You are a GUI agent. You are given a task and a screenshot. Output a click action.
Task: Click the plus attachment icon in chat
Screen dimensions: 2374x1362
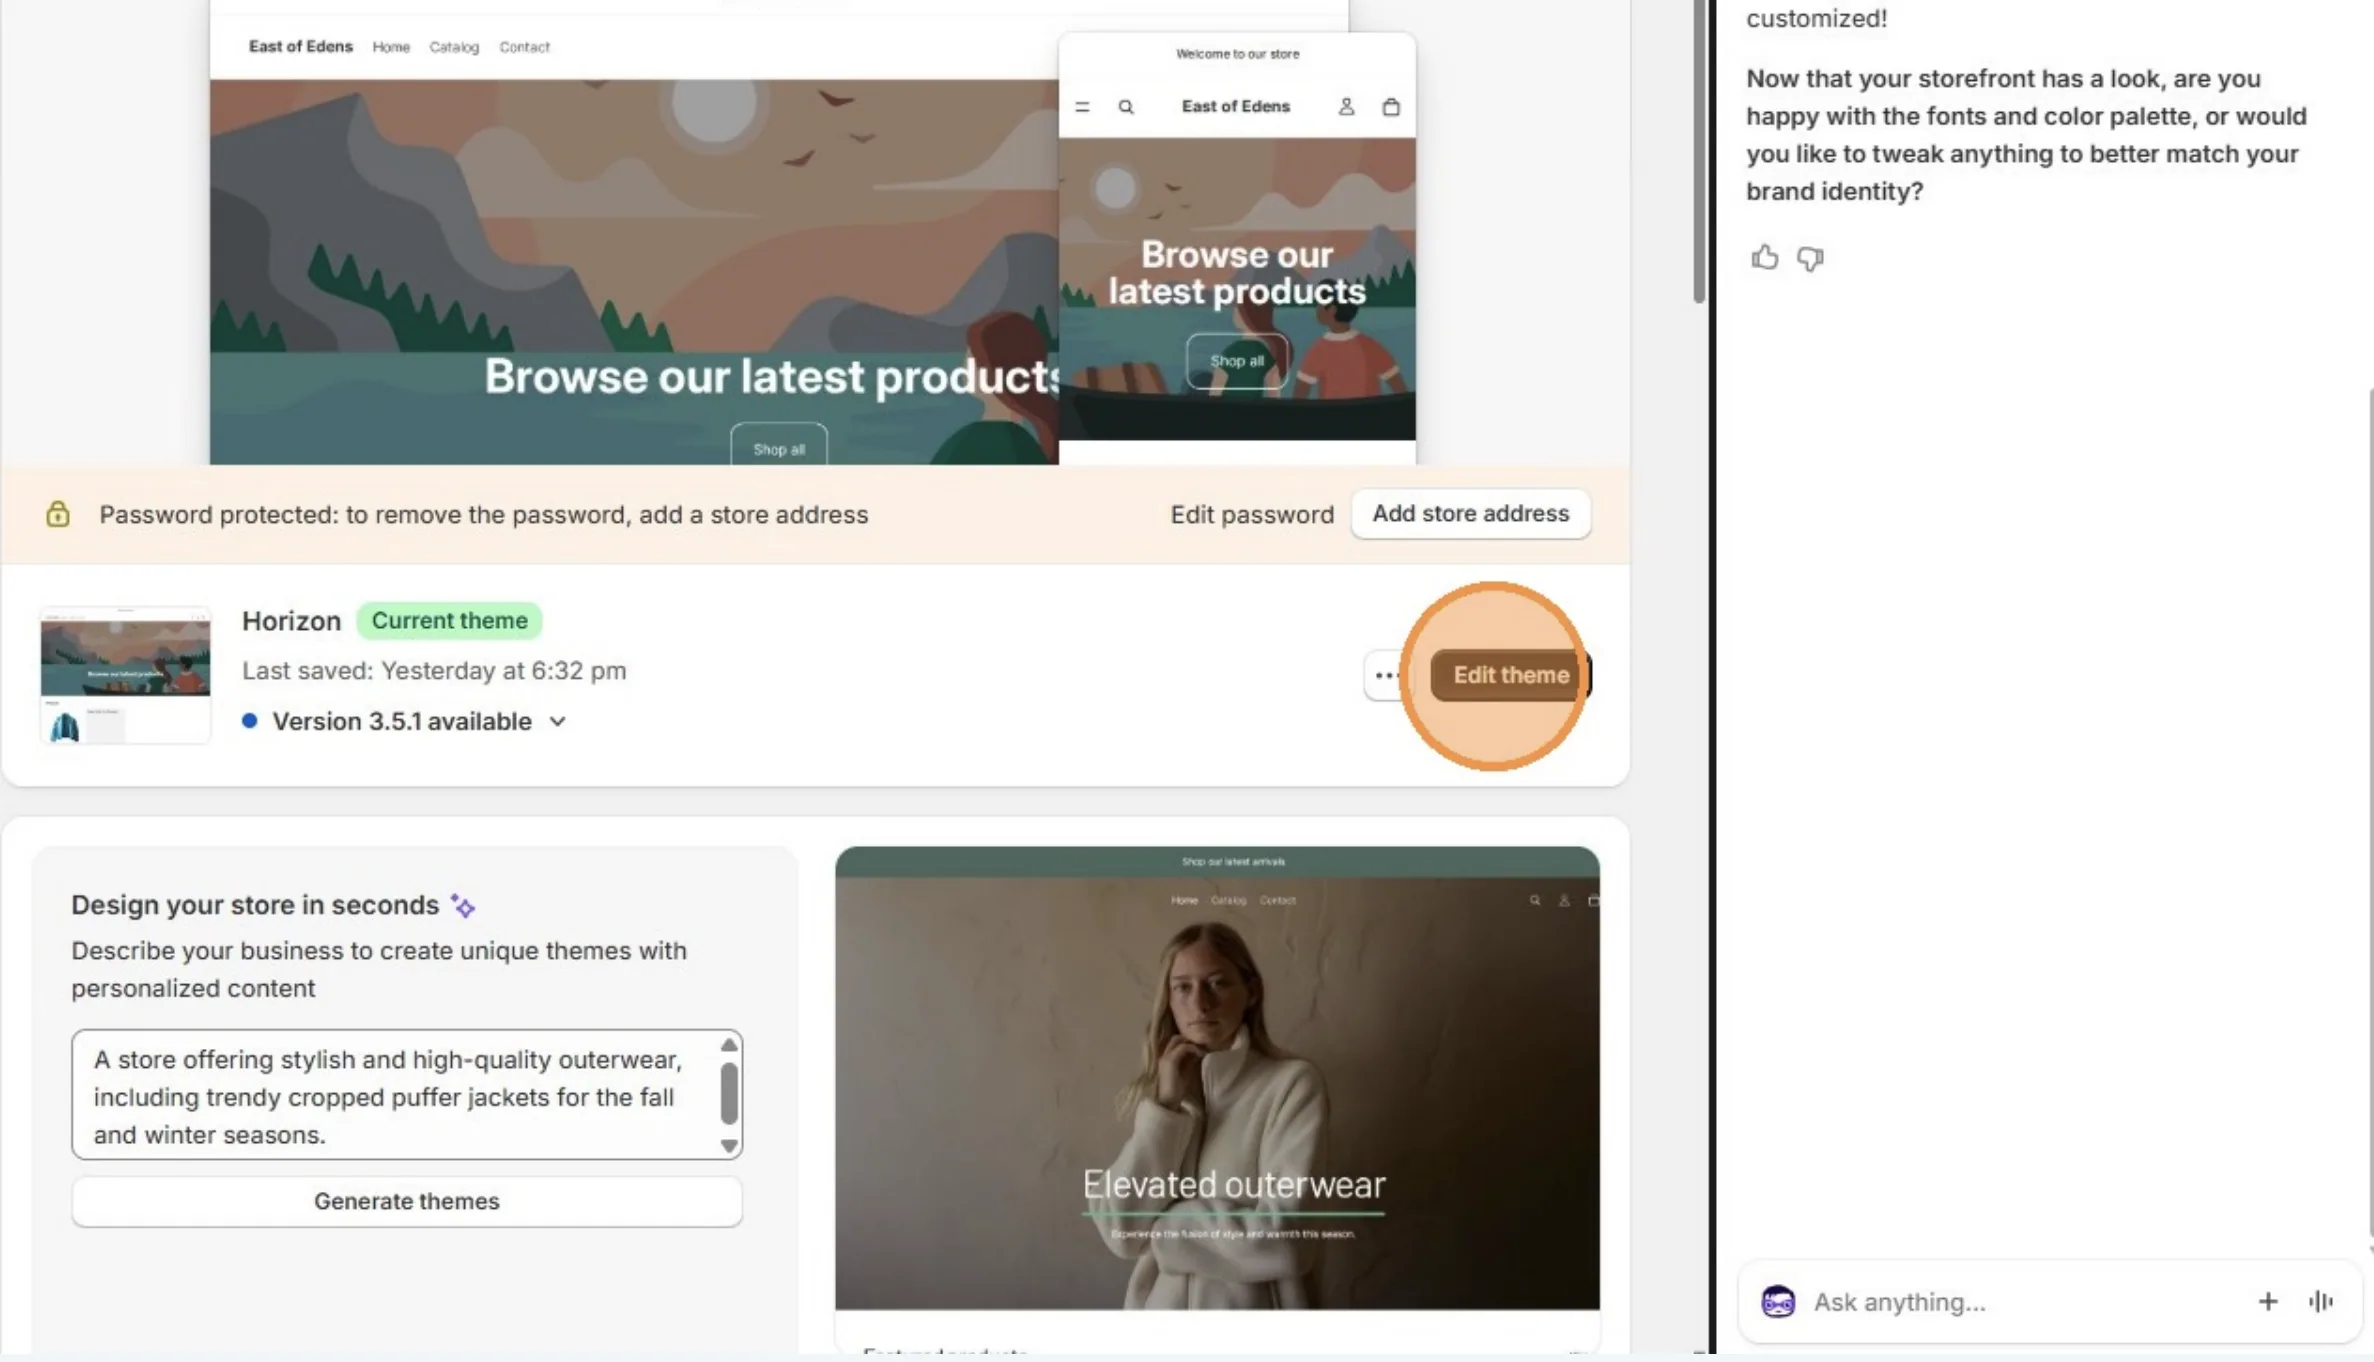point(2267,1301)
